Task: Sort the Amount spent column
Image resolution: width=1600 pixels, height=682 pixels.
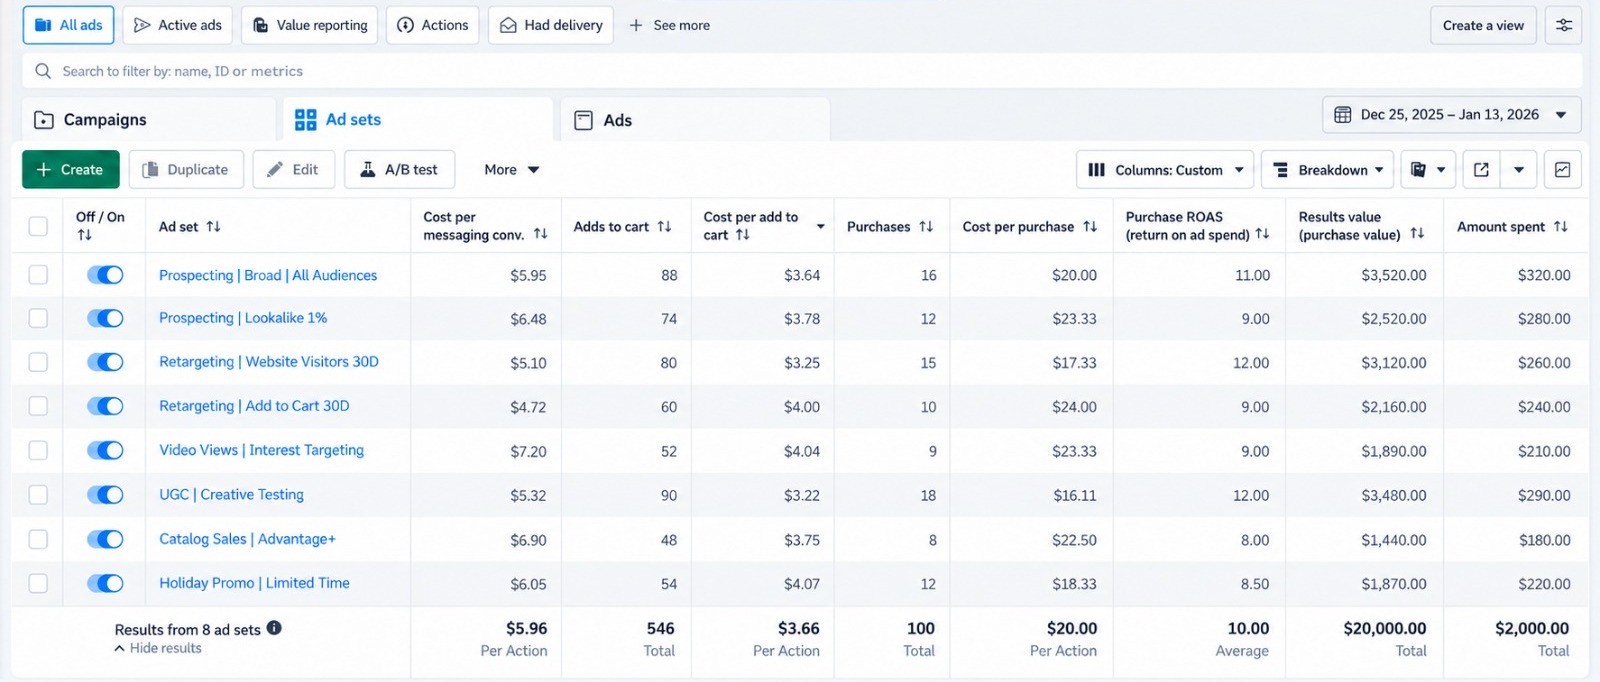Action: click(x=1560, y=227)
